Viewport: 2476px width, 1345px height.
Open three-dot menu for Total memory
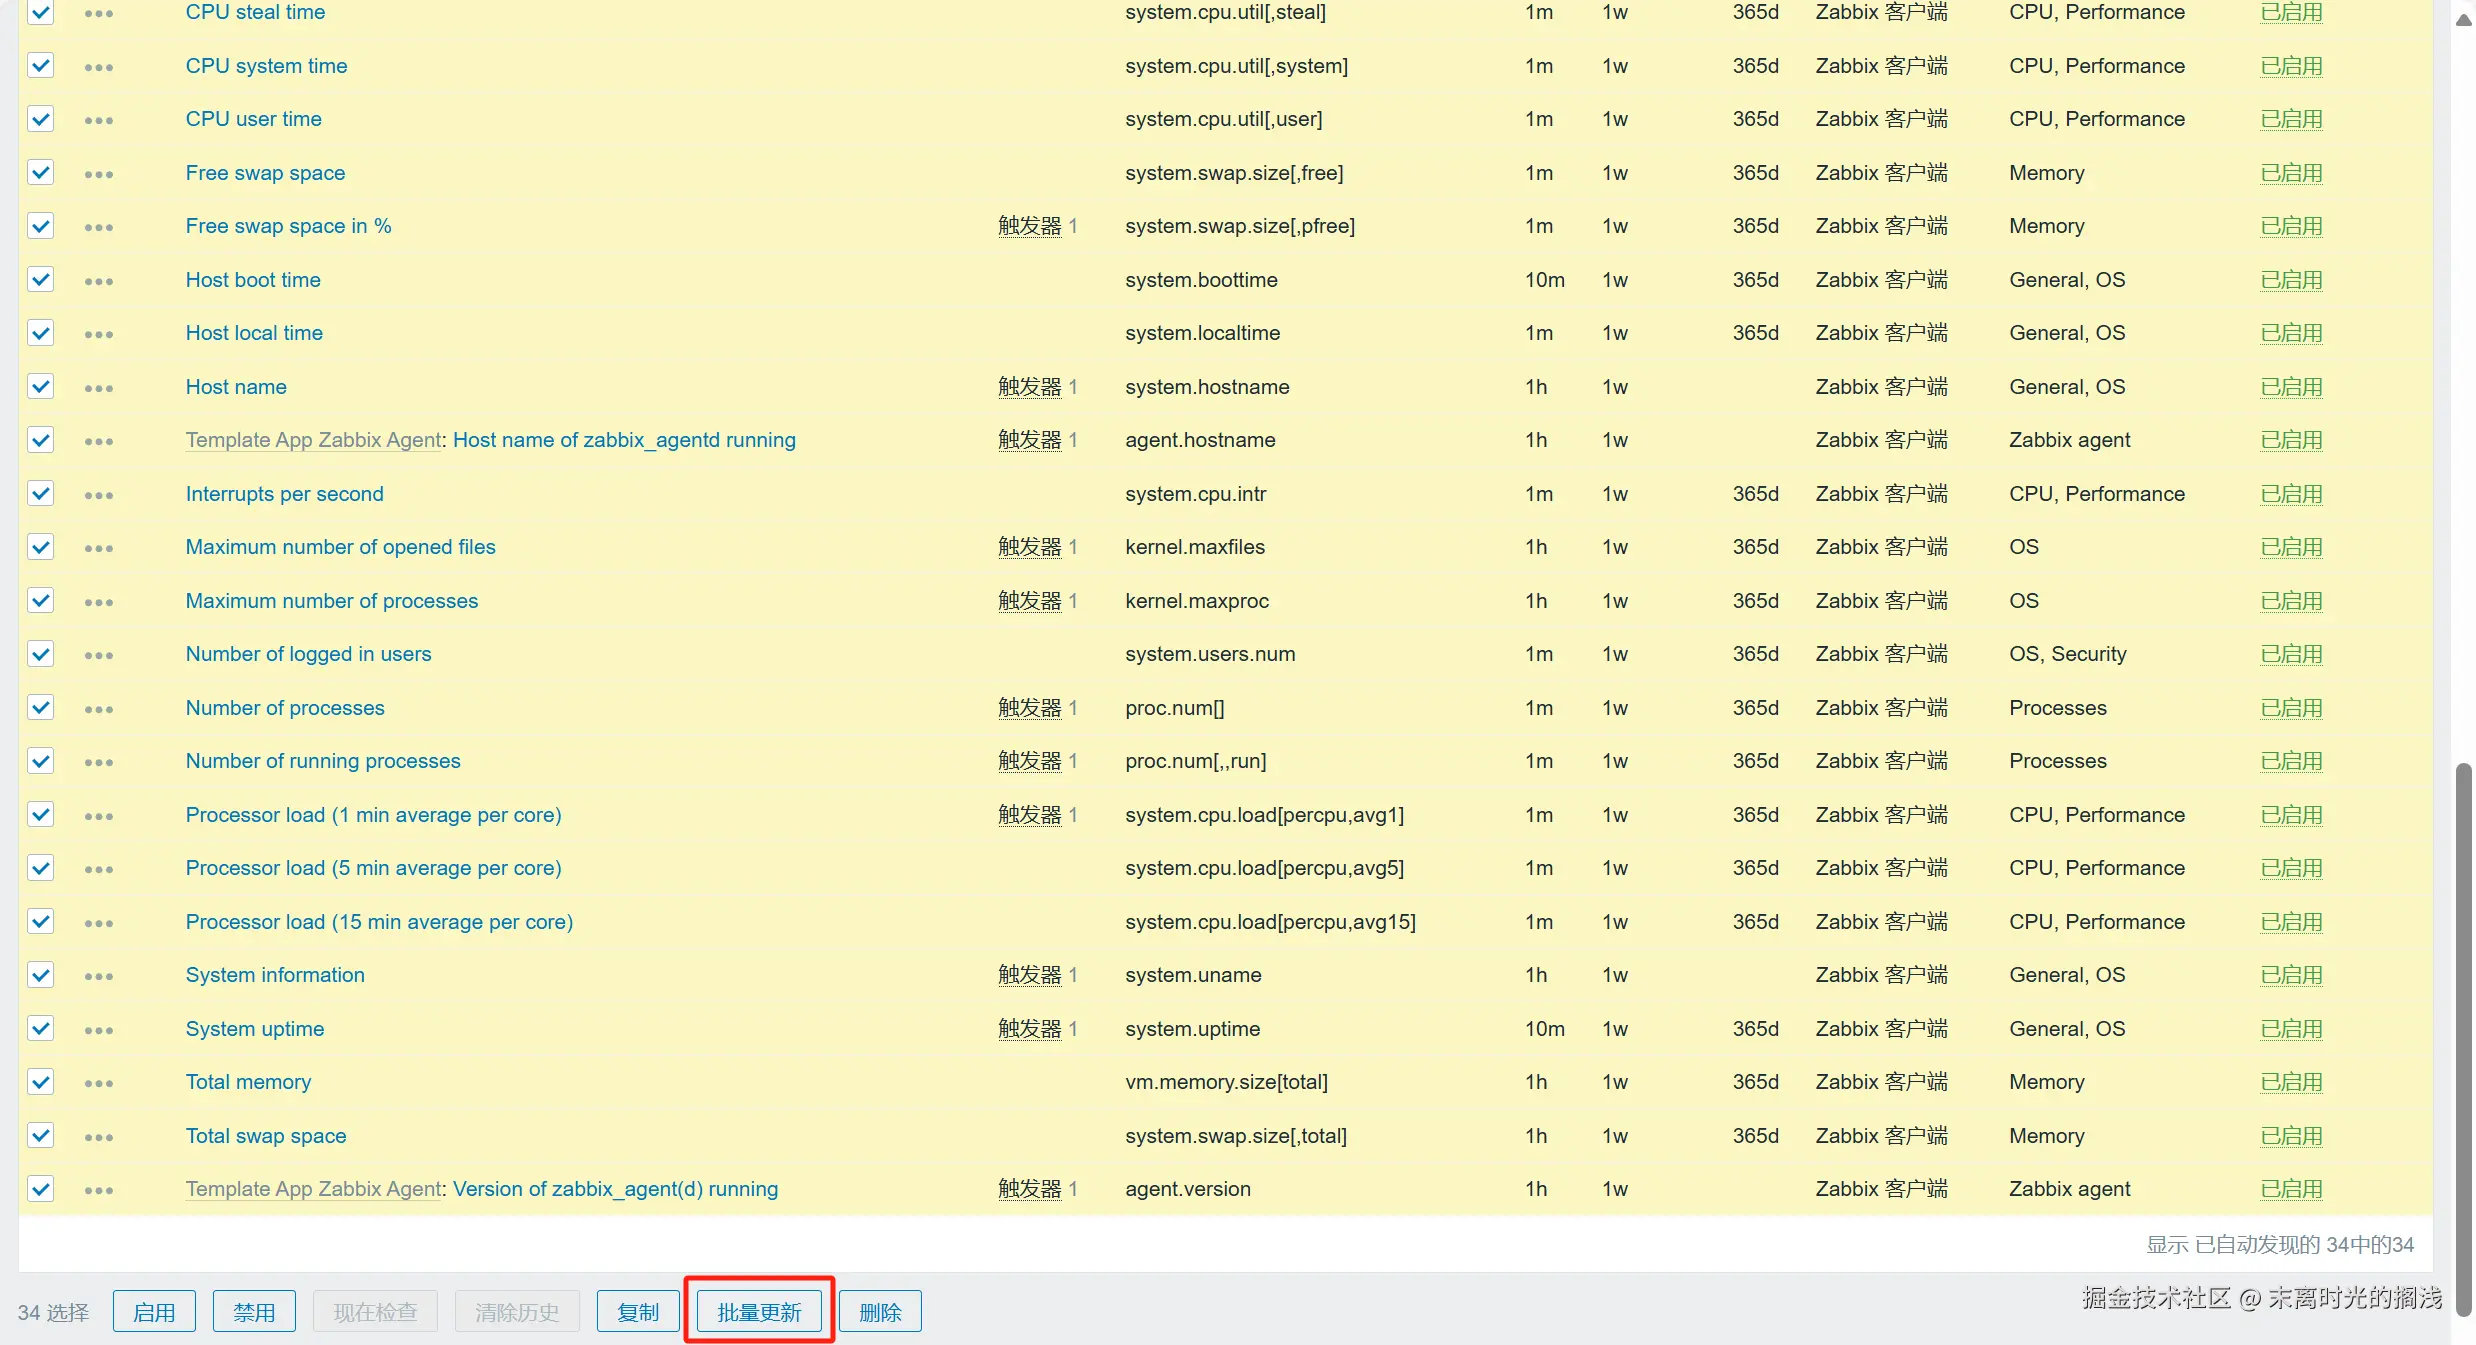click(99, 1083)
